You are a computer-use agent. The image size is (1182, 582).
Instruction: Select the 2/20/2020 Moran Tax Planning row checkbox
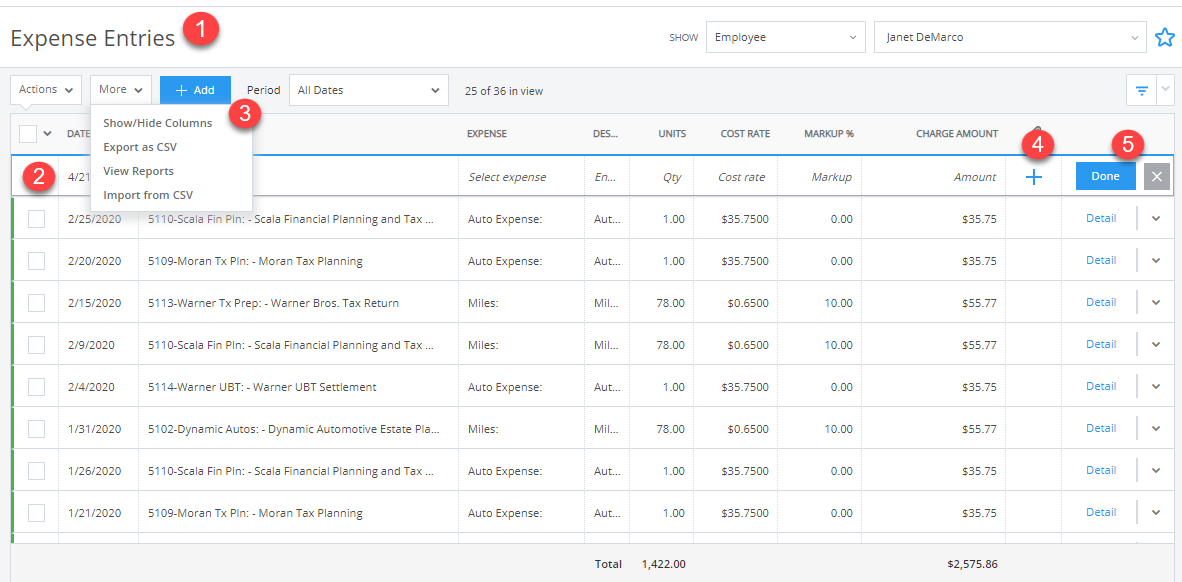point(36,261)
